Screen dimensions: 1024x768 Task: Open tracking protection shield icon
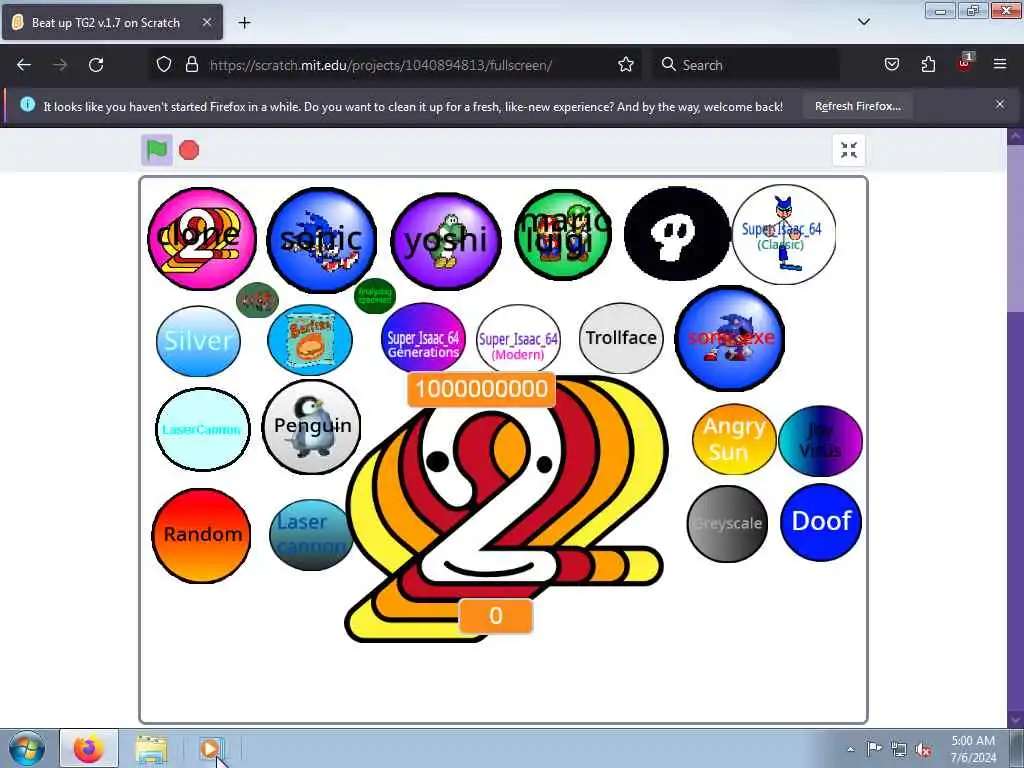point(164,65)
